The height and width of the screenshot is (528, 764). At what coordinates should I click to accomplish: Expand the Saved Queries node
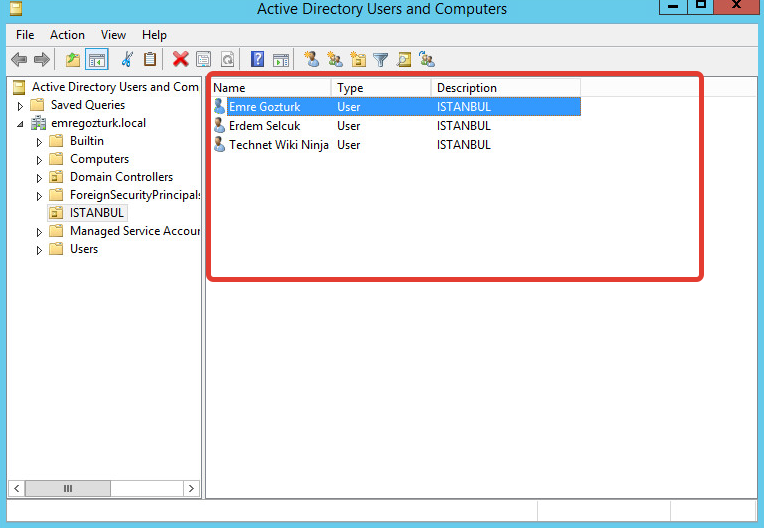20,106
